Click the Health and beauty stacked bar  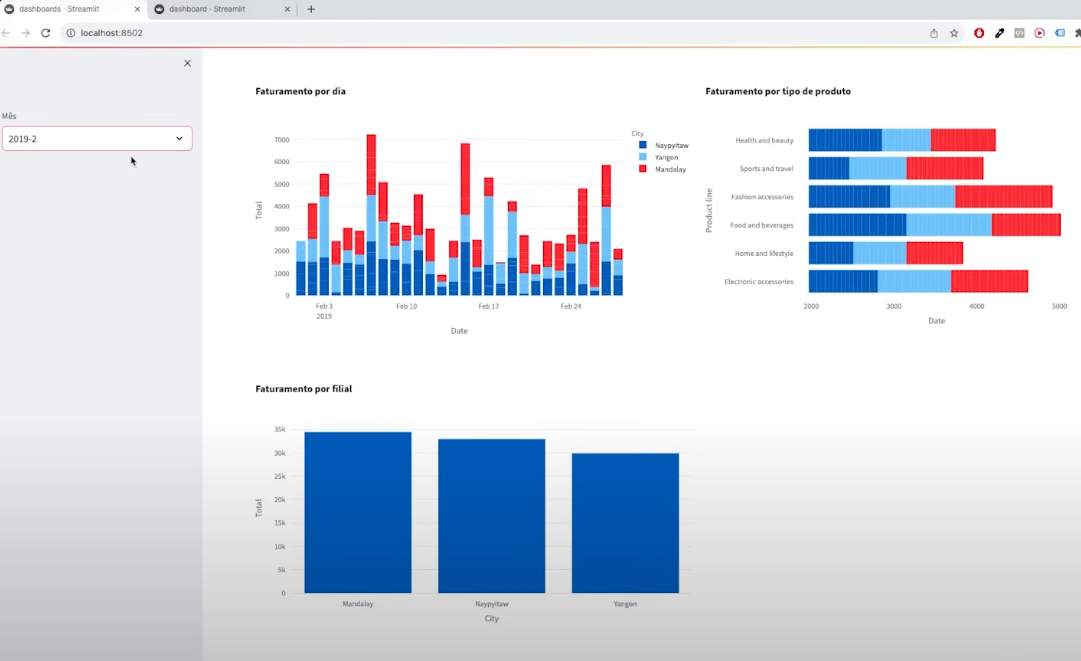click(x=902, y=140)
